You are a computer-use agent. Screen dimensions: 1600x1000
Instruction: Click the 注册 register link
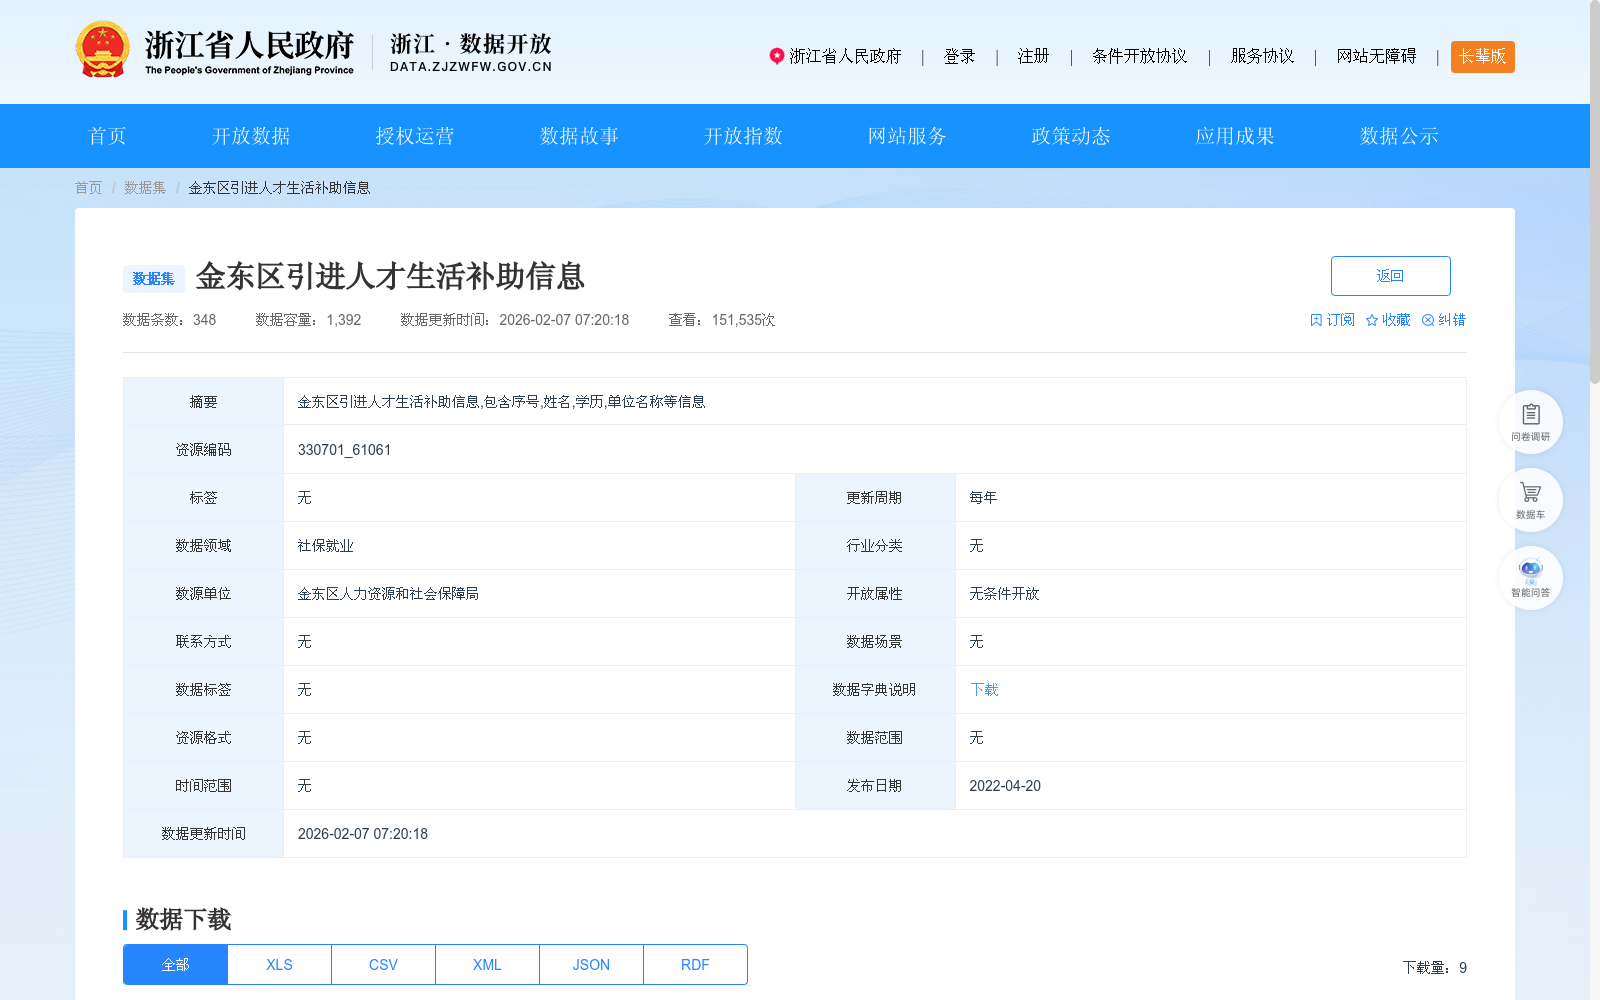pos(1033,56)
